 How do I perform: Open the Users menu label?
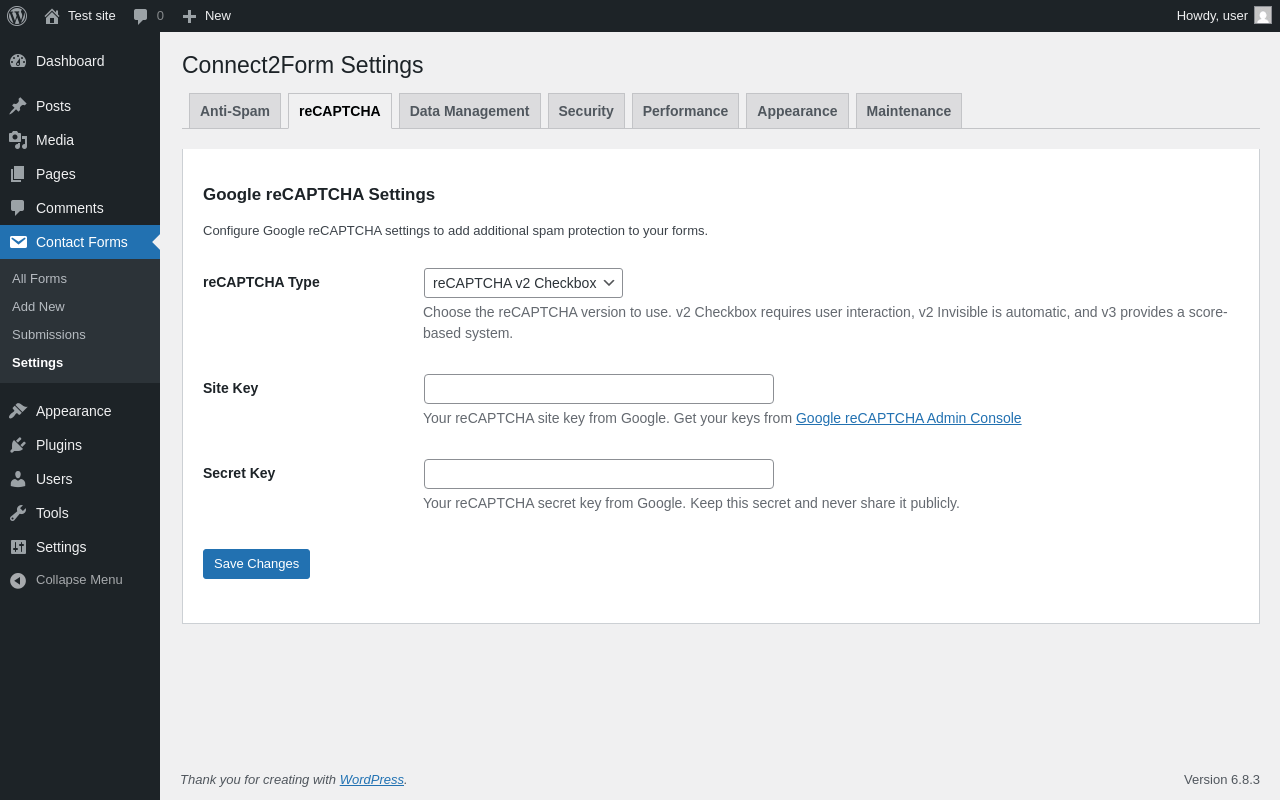[x=54, y=479]
